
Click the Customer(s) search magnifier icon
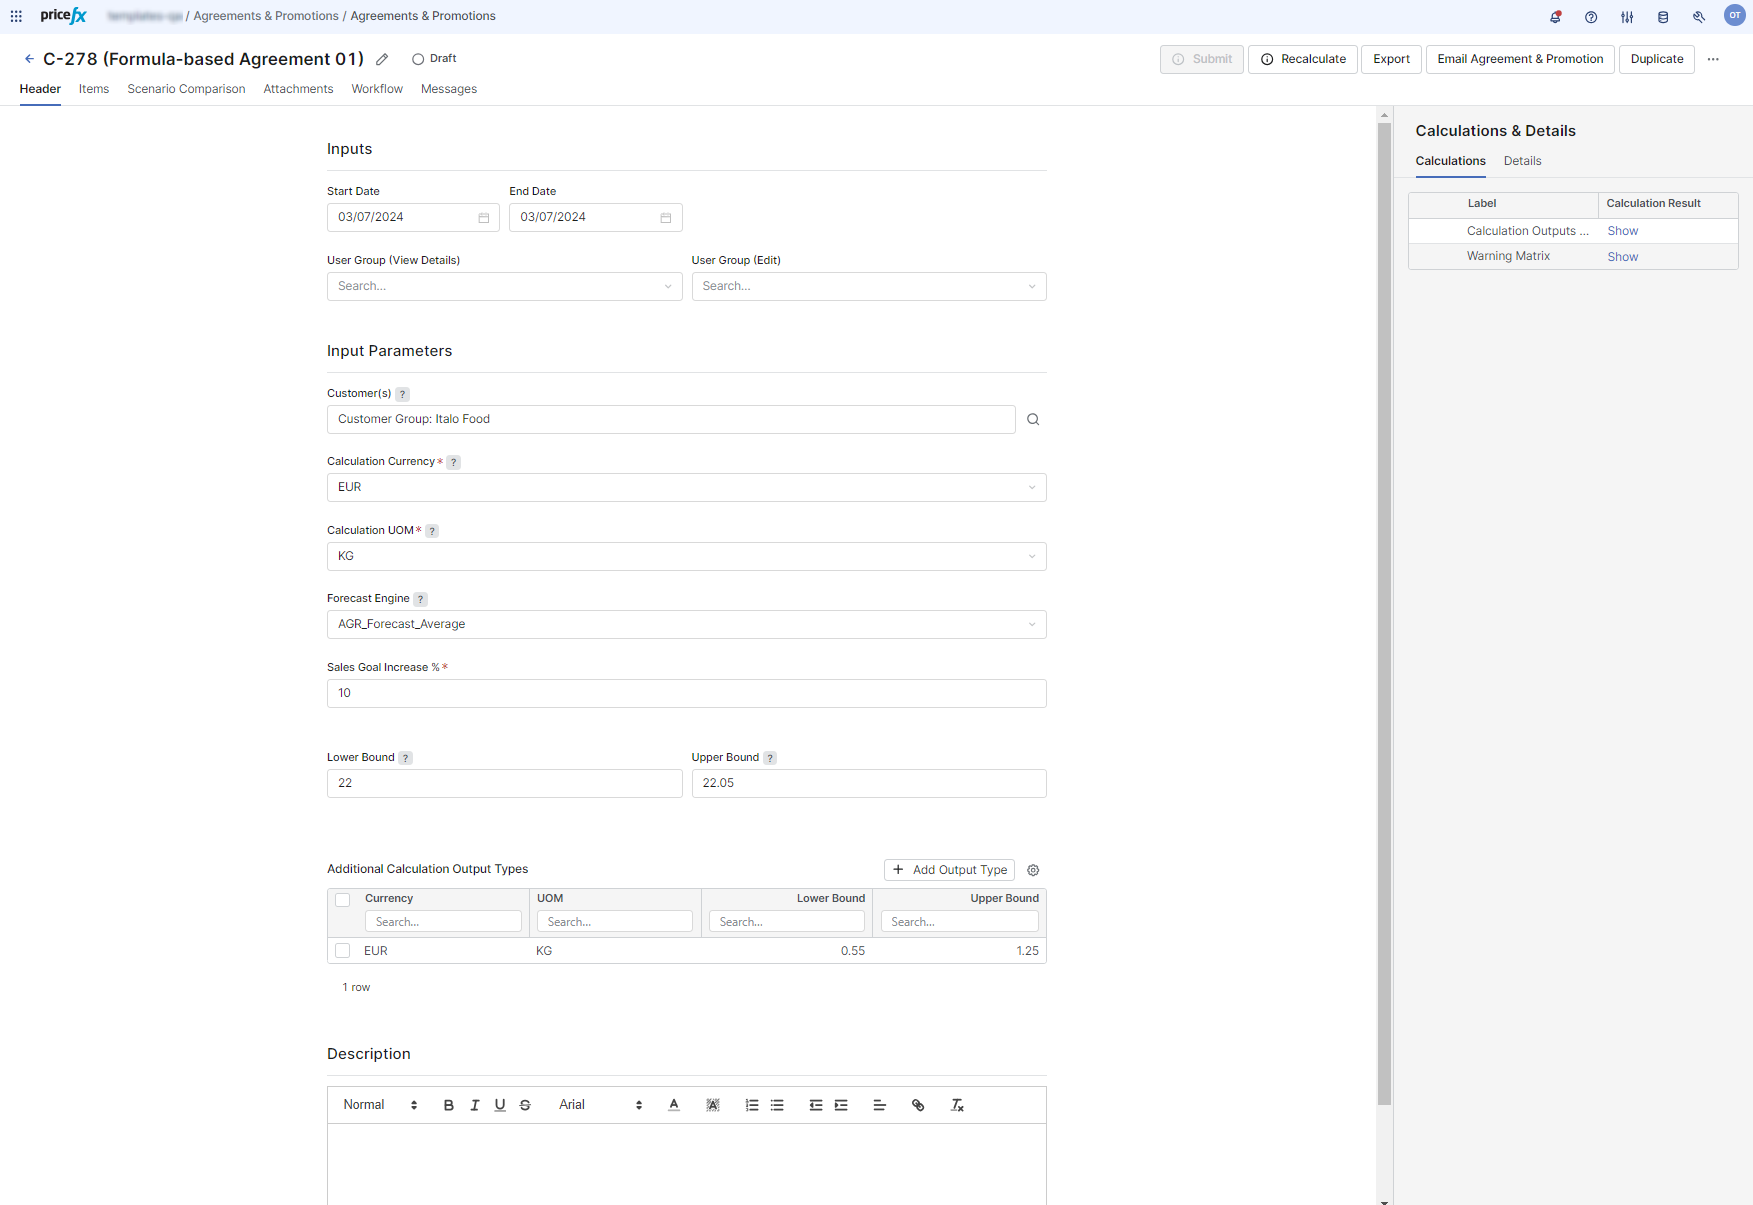[1033, 420]
